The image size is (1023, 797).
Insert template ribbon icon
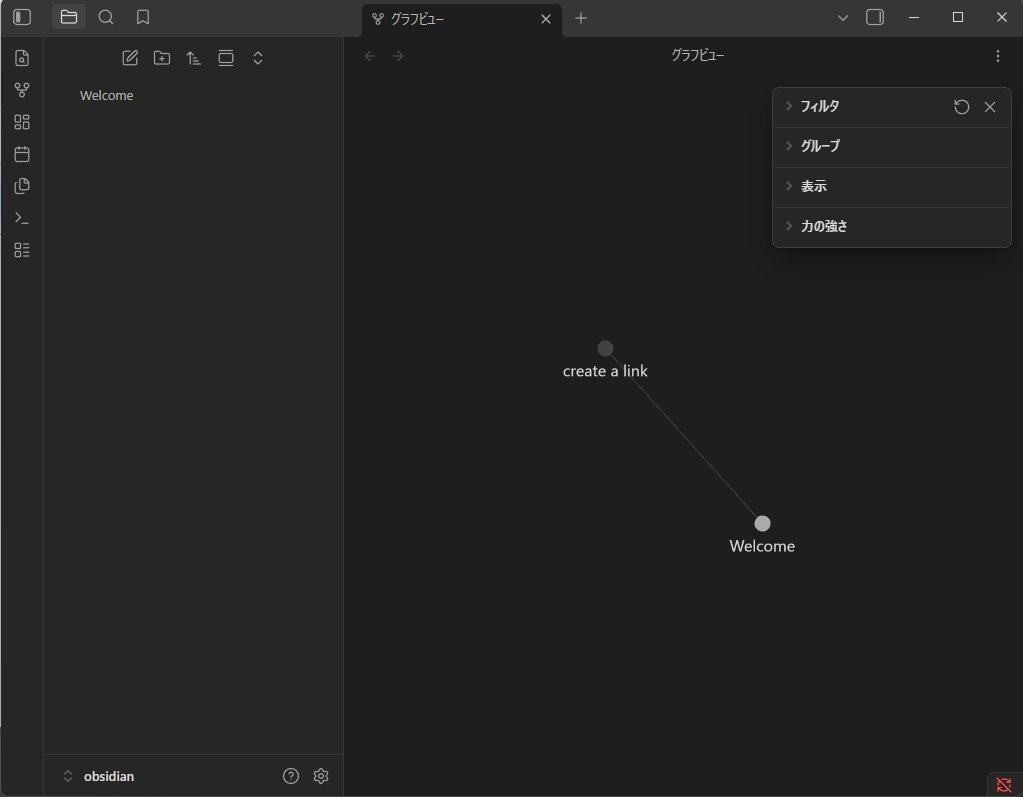[22, 186]
